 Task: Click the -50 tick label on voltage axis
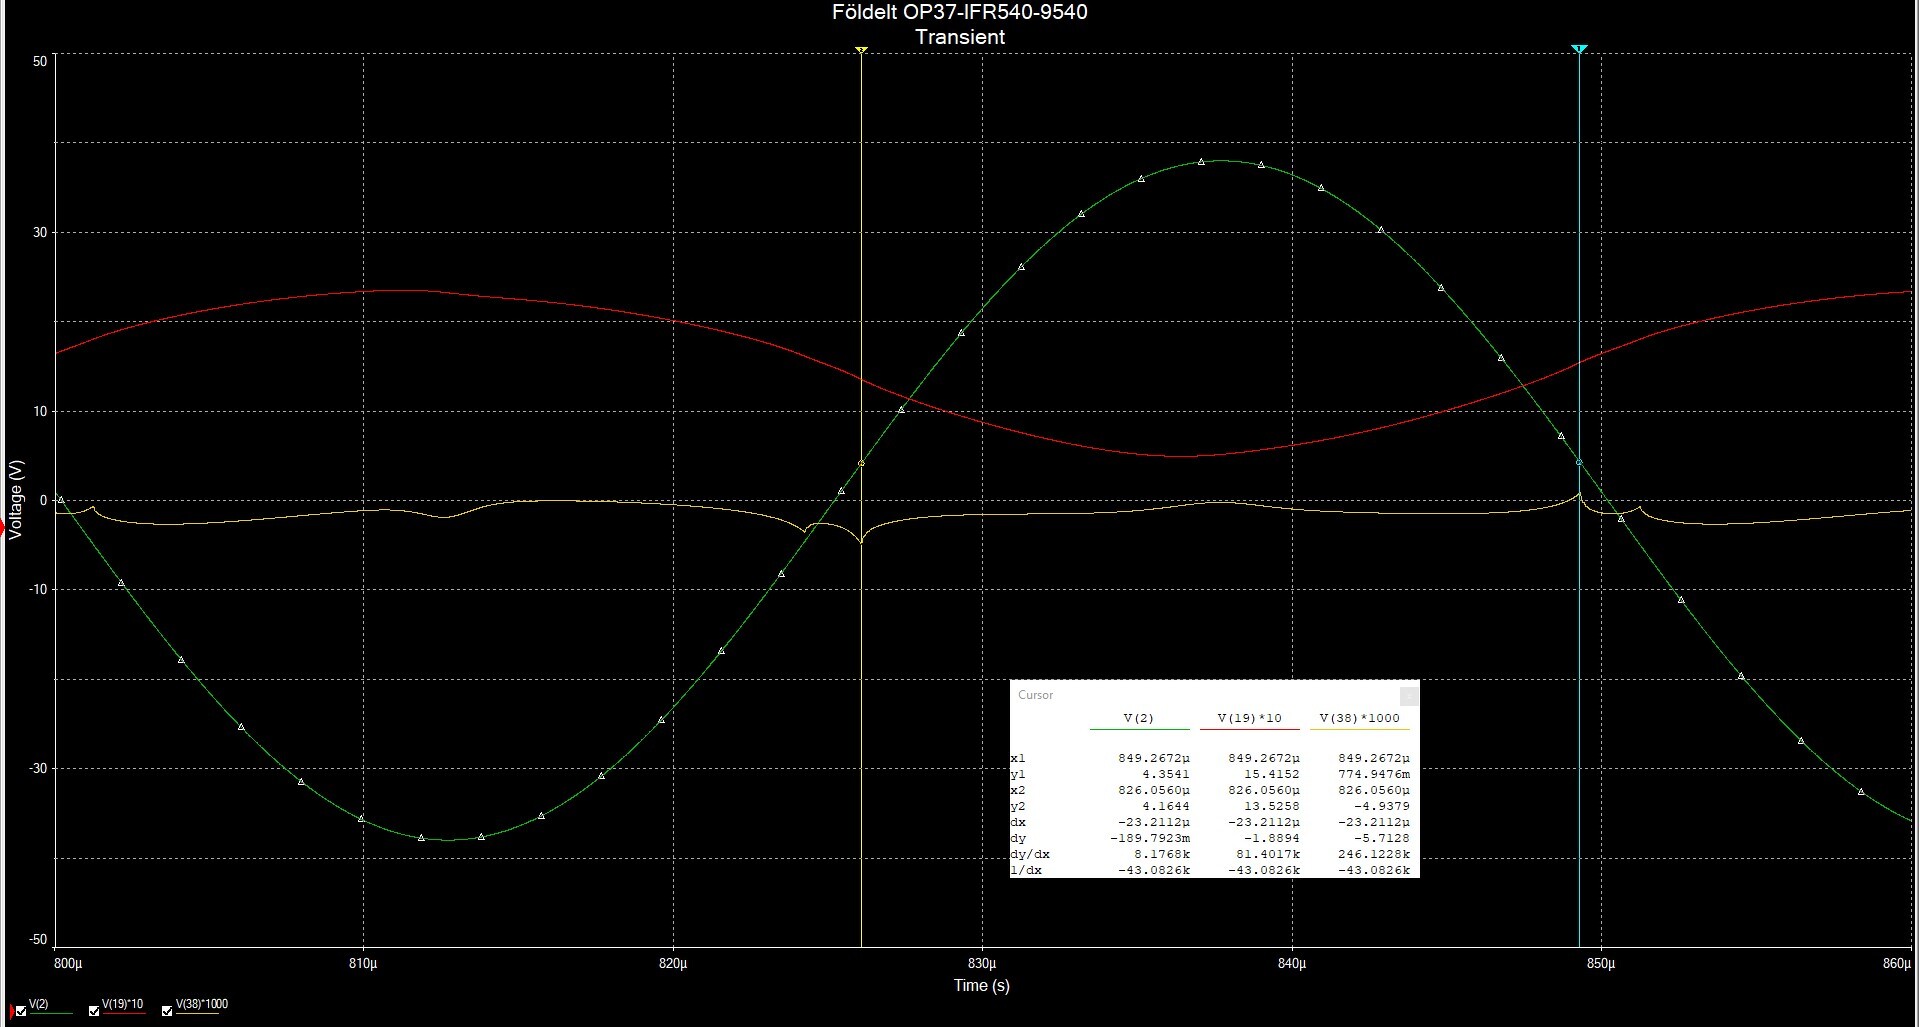pos(37,940)
